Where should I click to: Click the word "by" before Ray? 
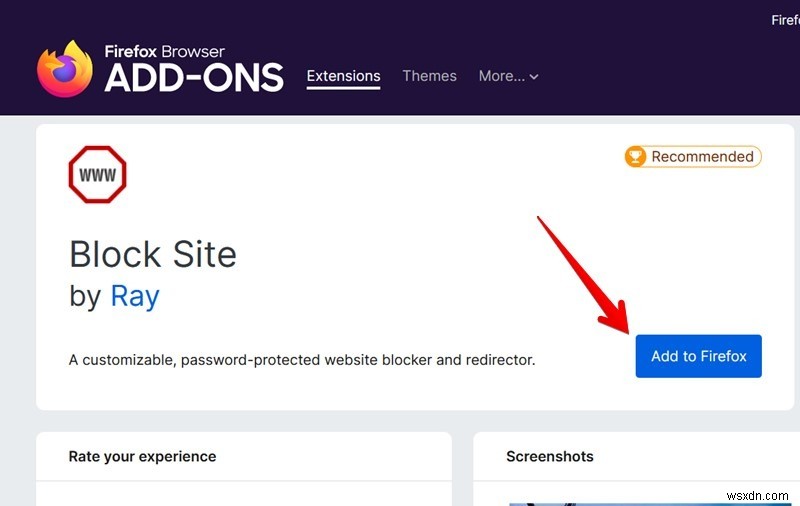point(85,296)
